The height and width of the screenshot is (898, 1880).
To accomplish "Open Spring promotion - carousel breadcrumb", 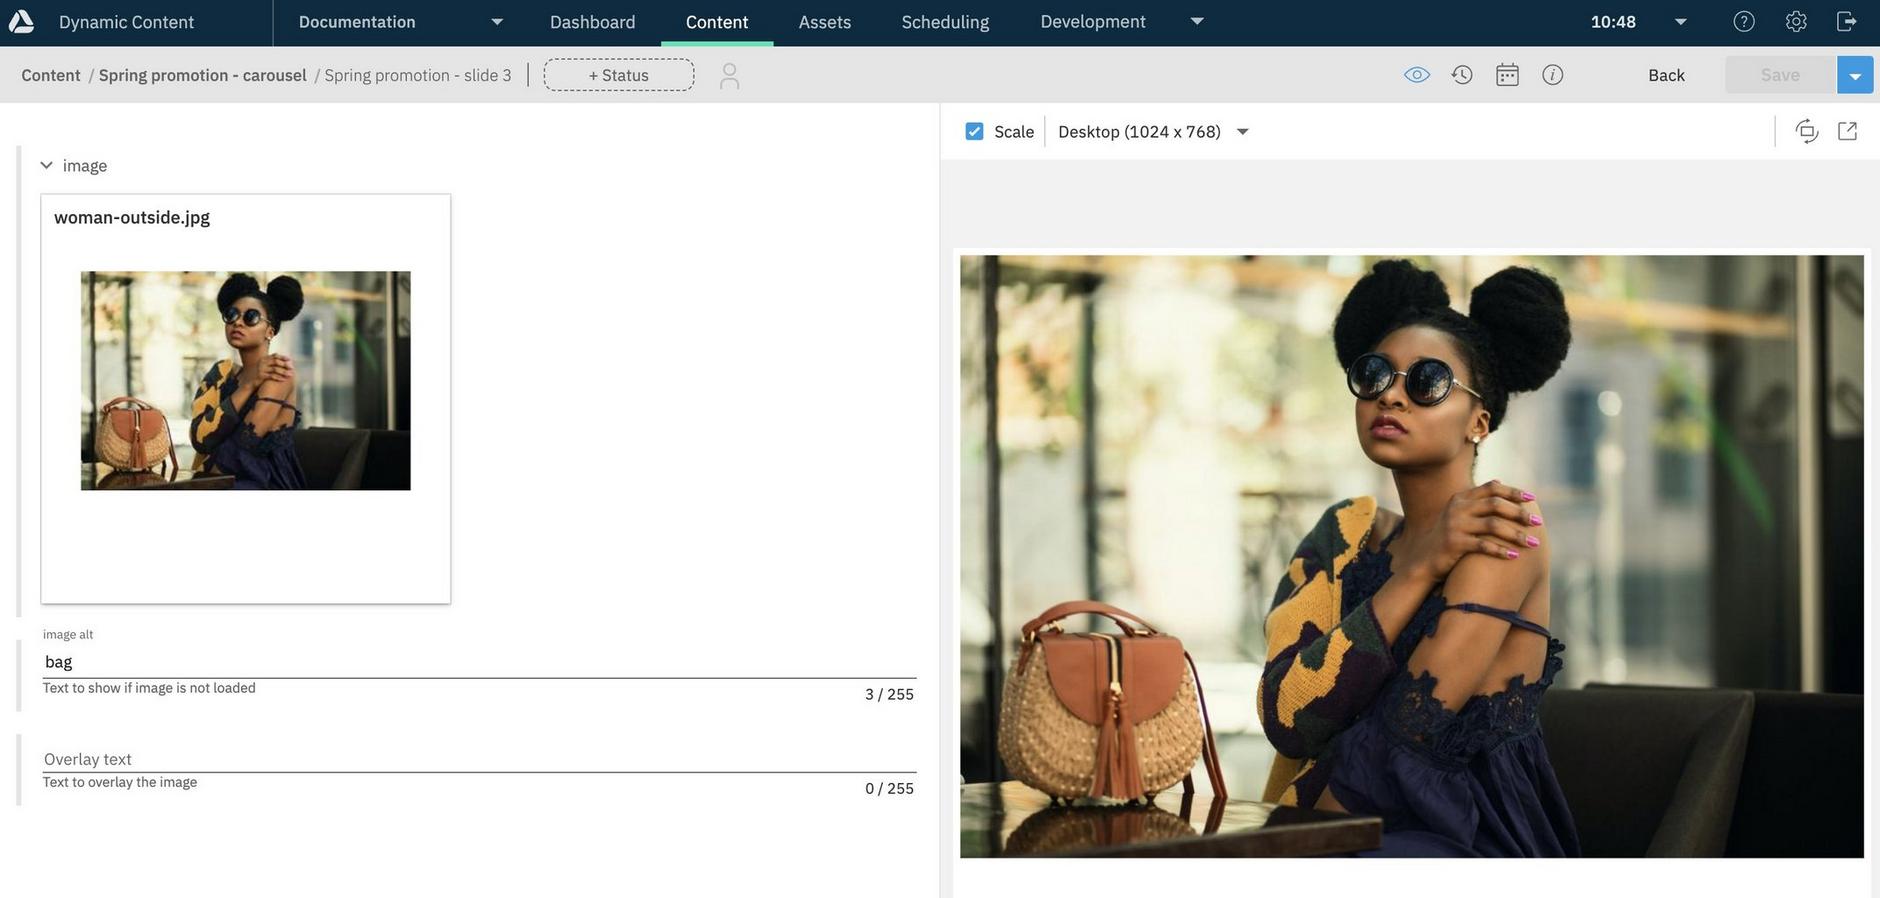I will [202, 75].
